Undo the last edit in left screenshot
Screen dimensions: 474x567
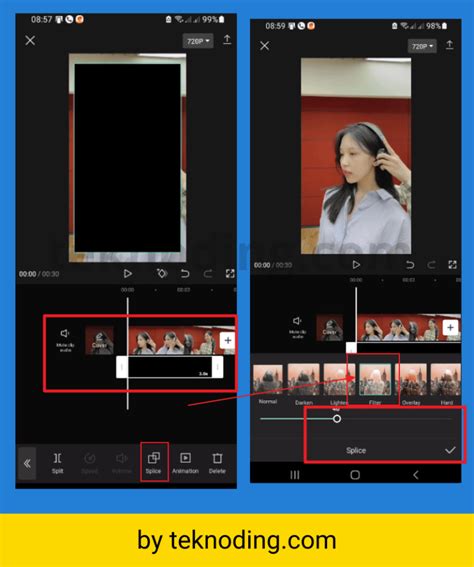click(185, 274)
